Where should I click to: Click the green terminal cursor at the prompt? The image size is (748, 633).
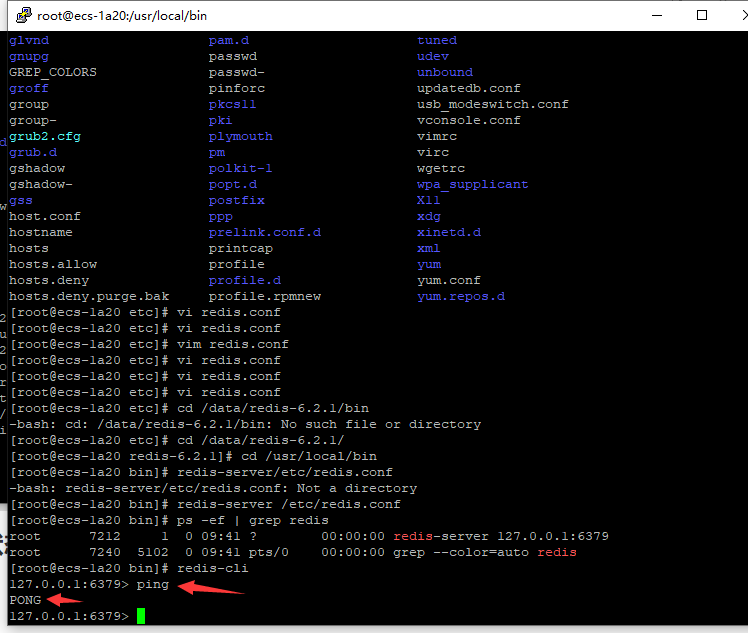click(x=141, y=616)
